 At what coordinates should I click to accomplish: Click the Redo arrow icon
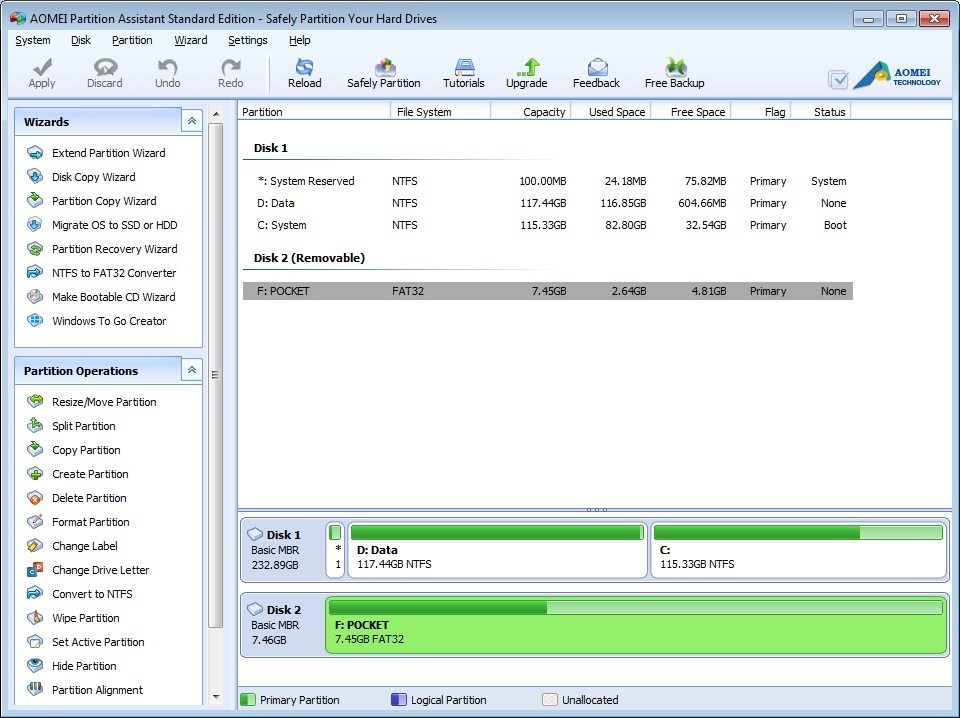(x=230, y=66)
